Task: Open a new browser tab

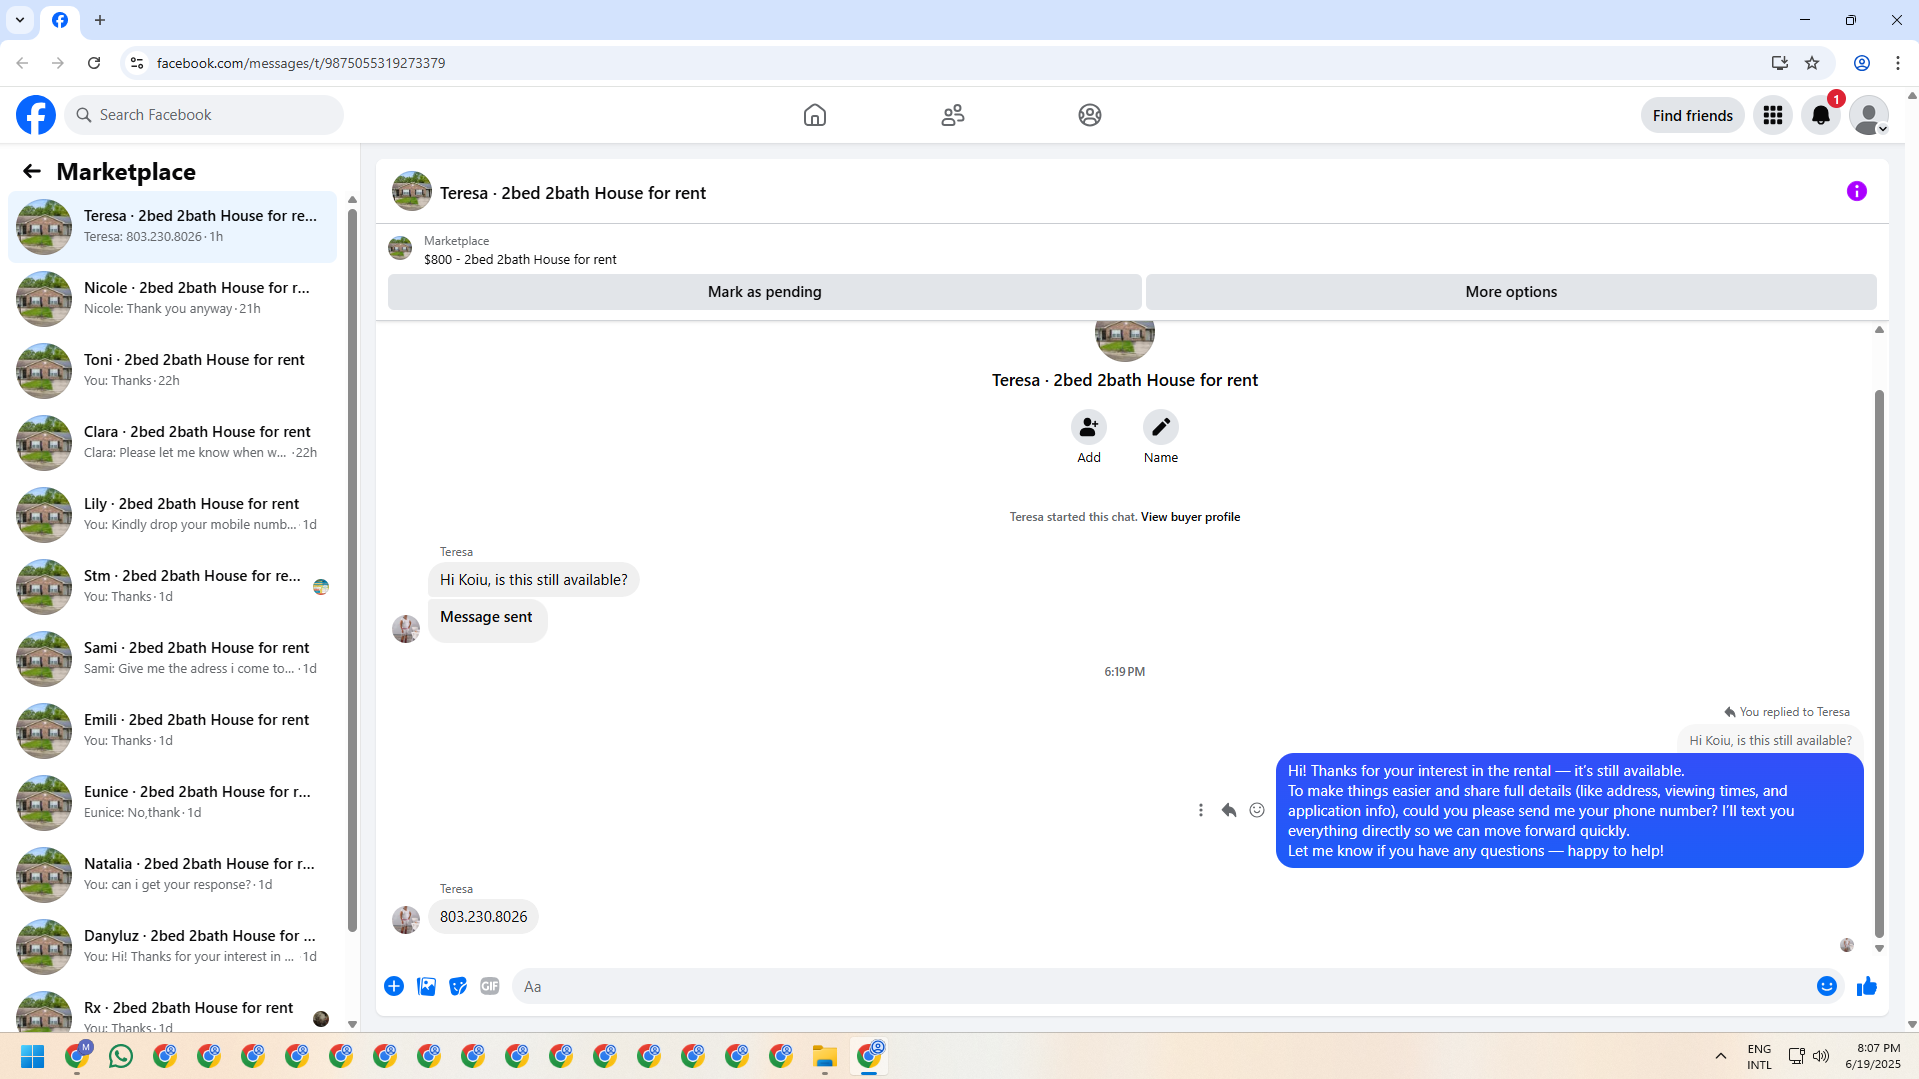Action: pos(100,20)
